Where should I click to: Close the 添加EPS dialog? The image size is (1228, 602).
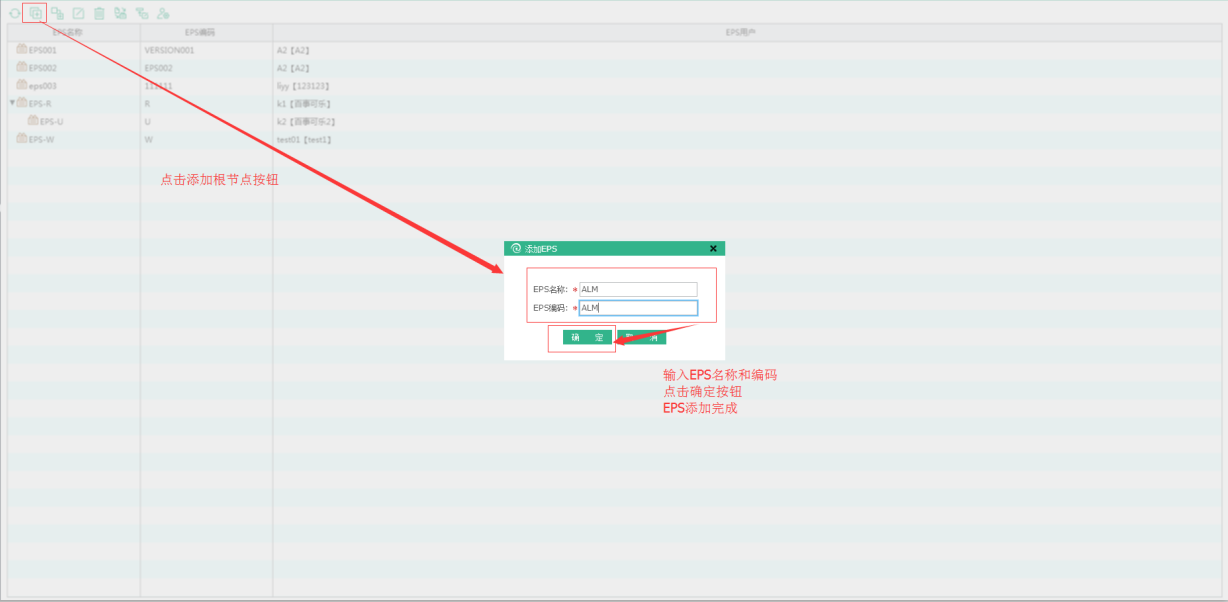pyautogui.click(x=713, y=248)
